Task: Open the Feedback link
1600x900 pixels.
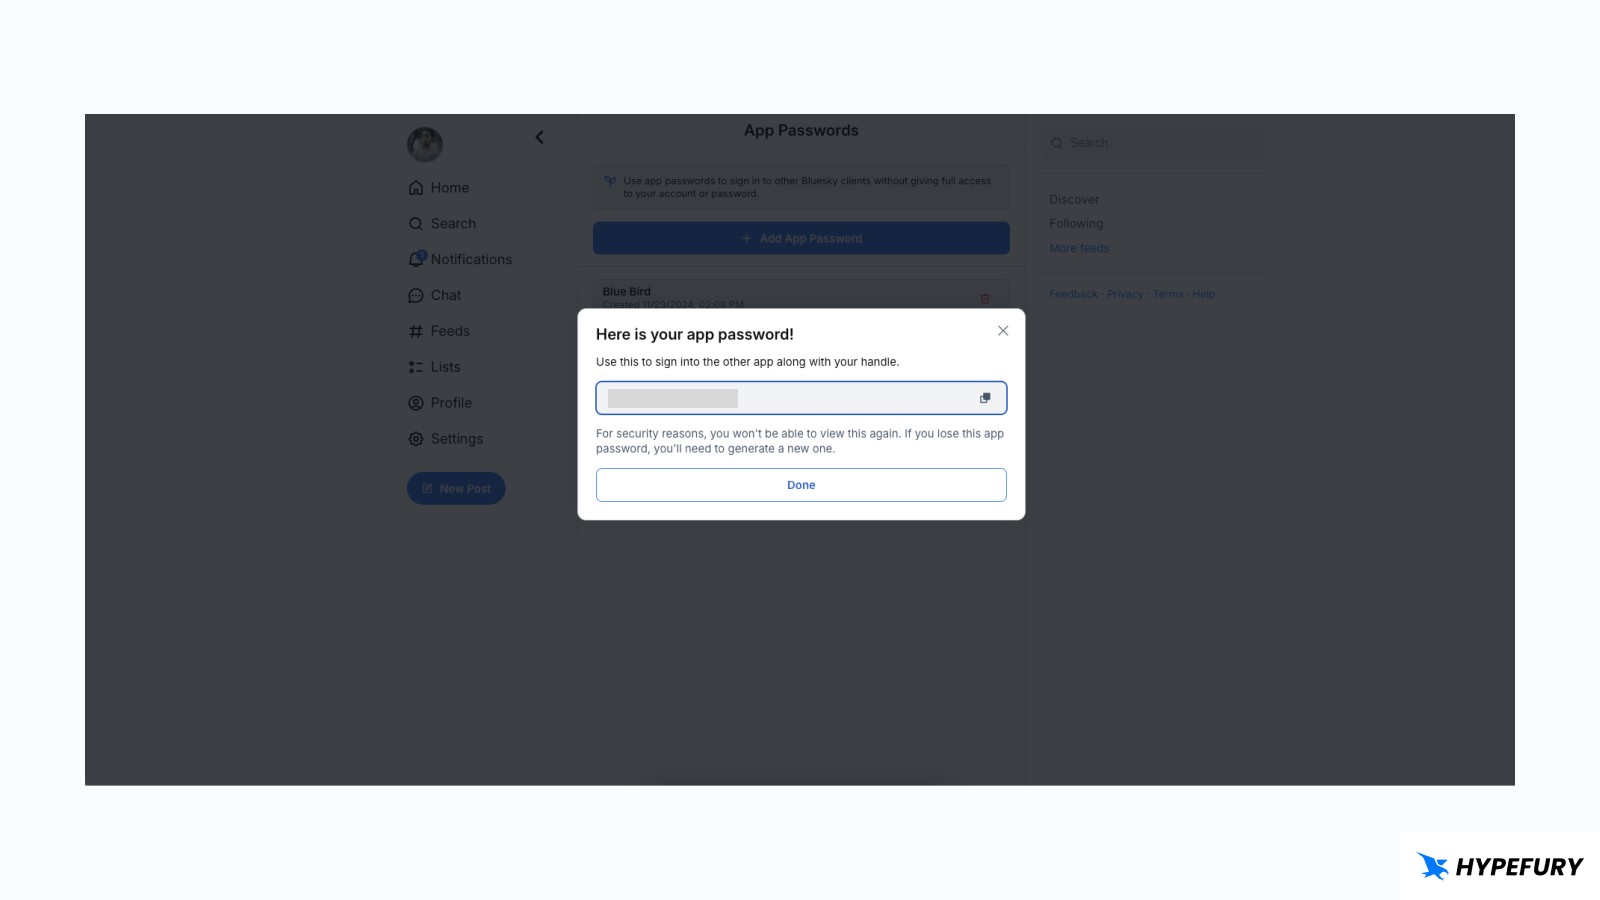Action: (1073, 293)
